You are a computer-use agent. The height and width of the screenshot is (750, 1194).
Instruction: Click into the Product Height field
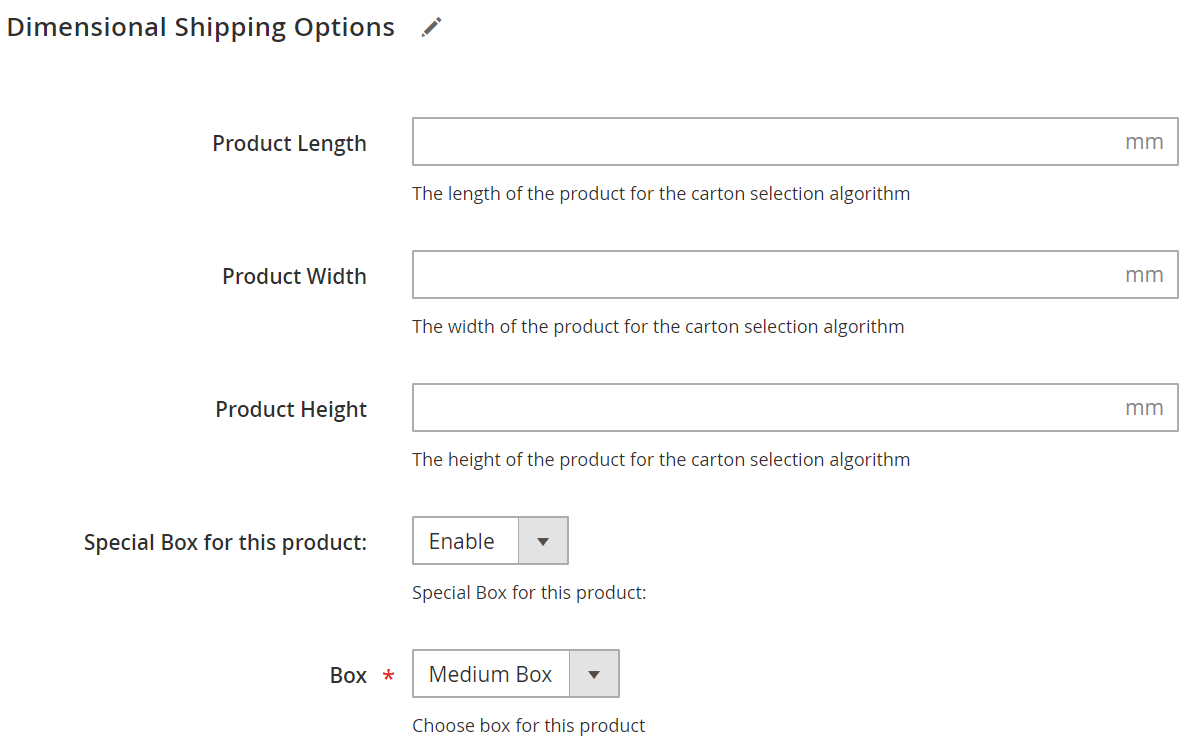click(795, 407)
